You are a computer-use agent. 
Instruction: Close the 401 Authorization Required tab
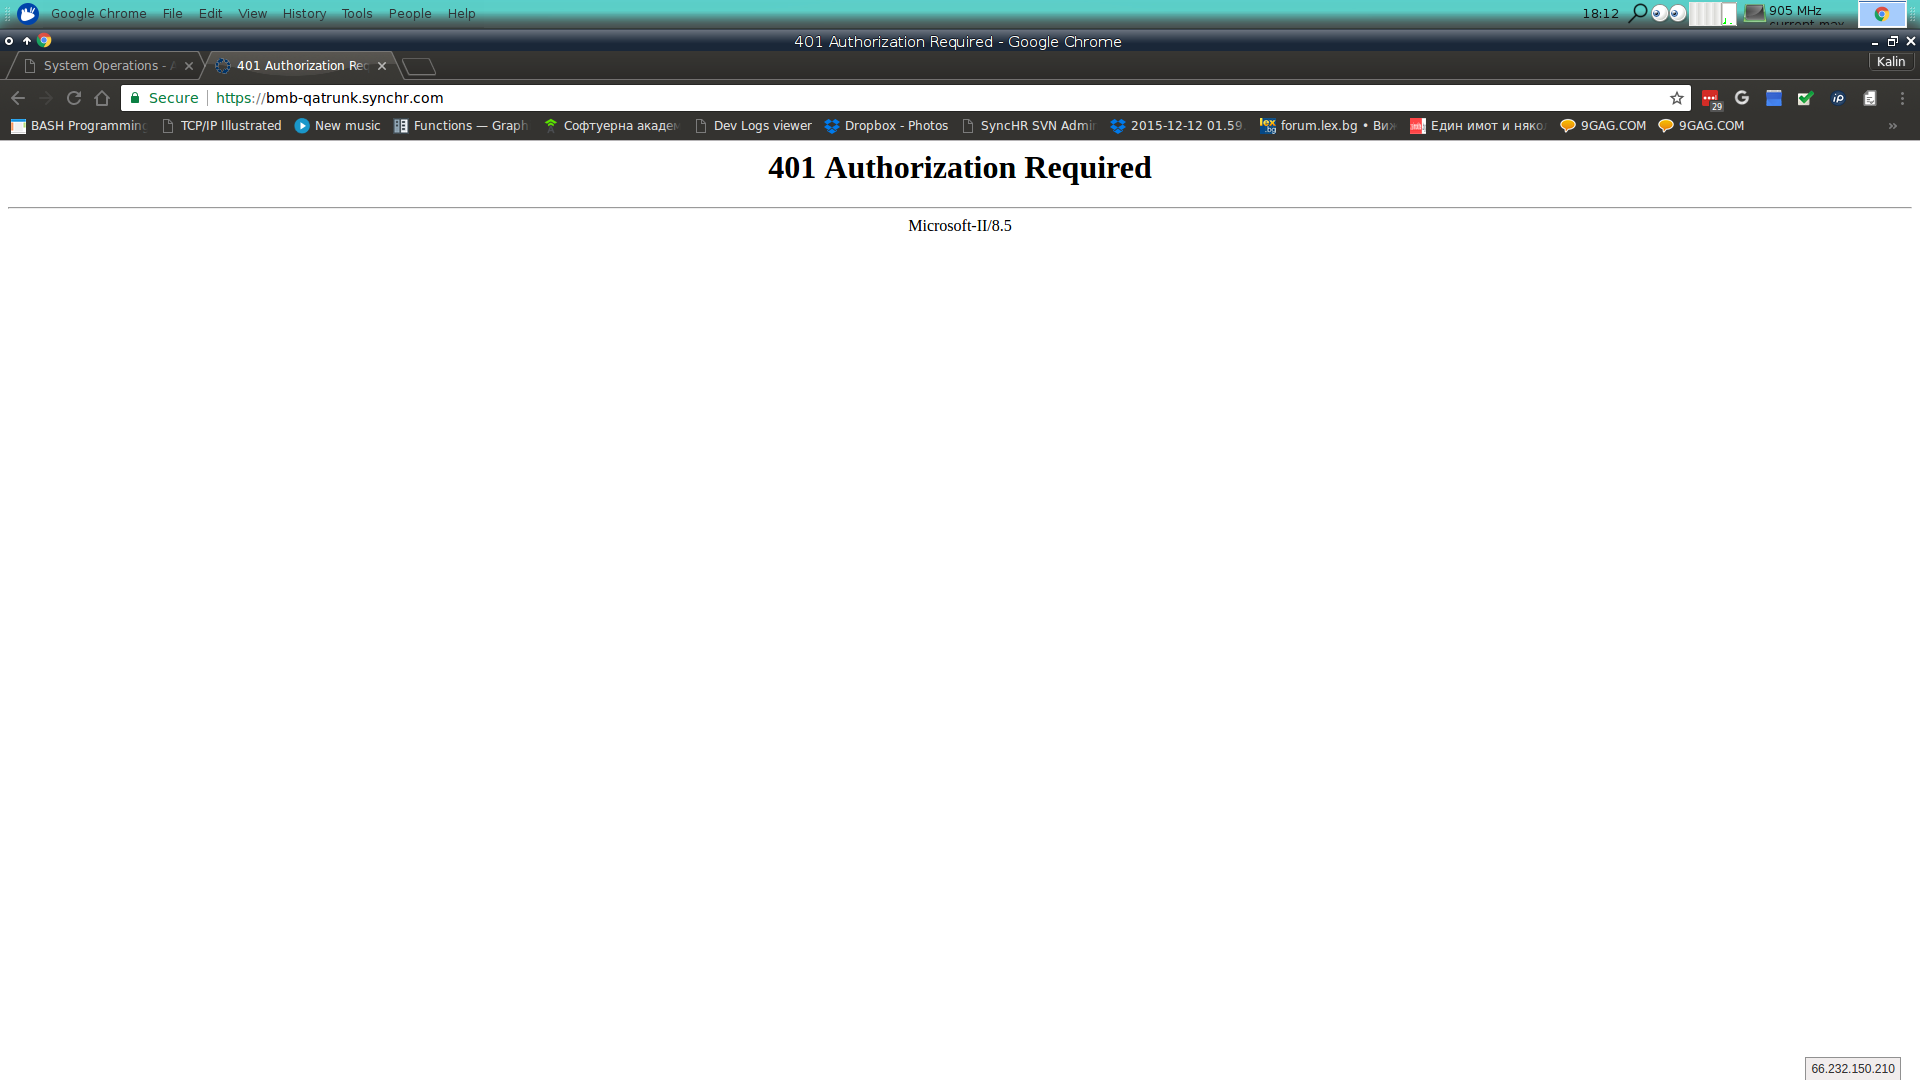point(382,66)
